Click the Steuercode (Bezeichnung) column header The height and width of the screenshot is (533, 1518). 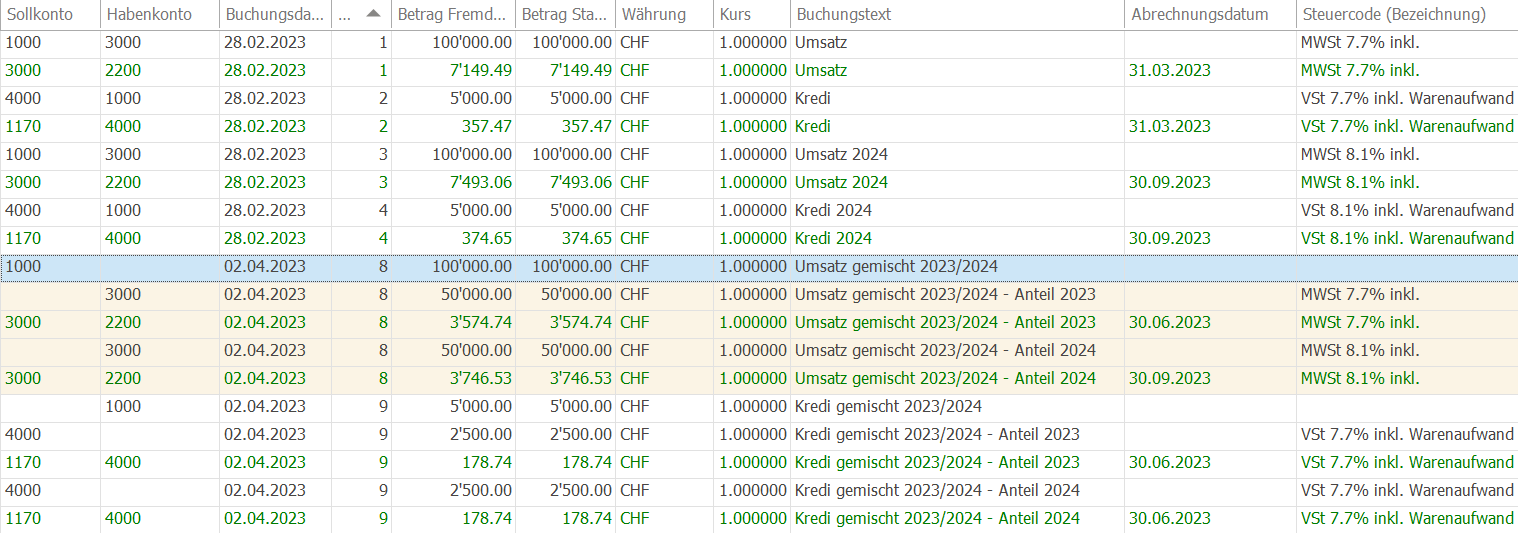coord(1407,14)
